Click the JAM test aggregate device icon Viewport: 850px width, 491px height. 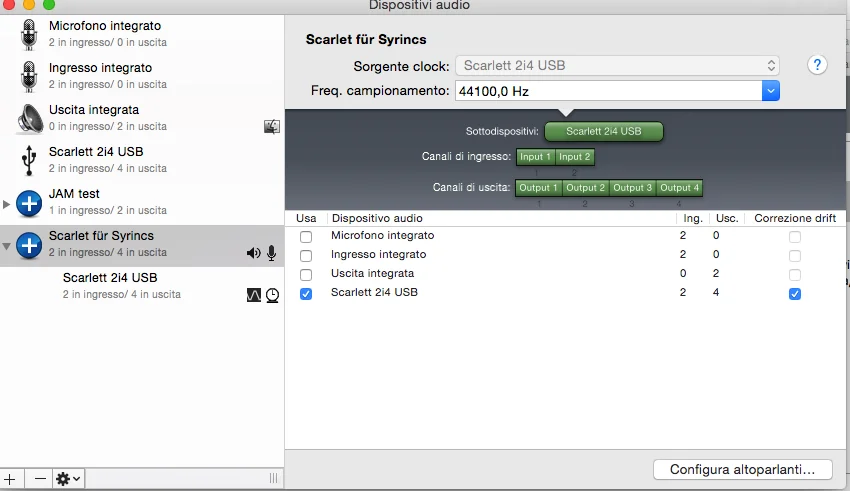(30, 202)
